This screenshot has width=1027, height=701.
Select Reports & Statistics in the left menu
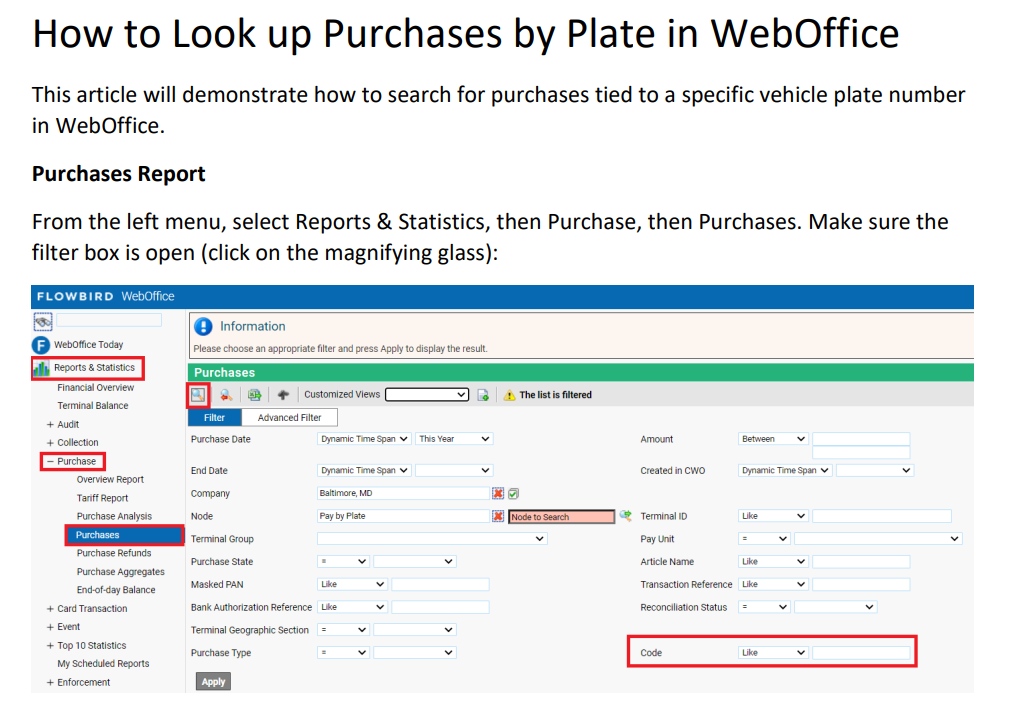click(x=94, y=368)
